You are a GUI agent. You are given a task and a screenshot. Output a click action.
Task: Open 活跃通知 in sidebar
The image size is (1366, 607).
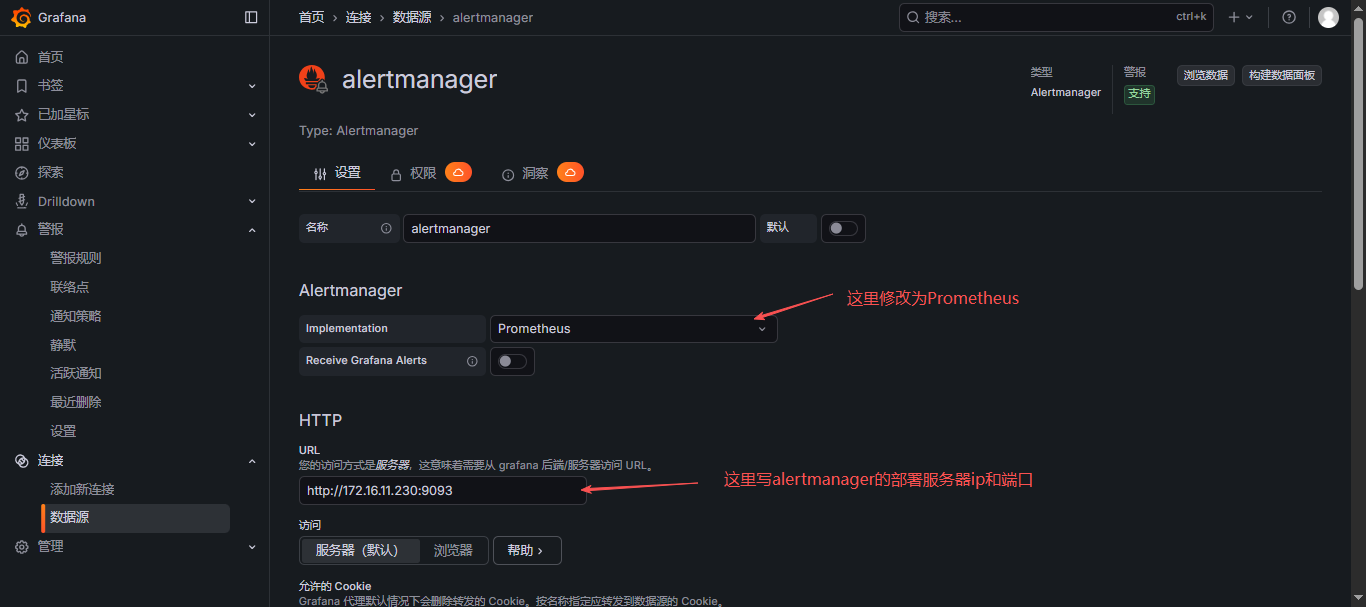(76, 373)
